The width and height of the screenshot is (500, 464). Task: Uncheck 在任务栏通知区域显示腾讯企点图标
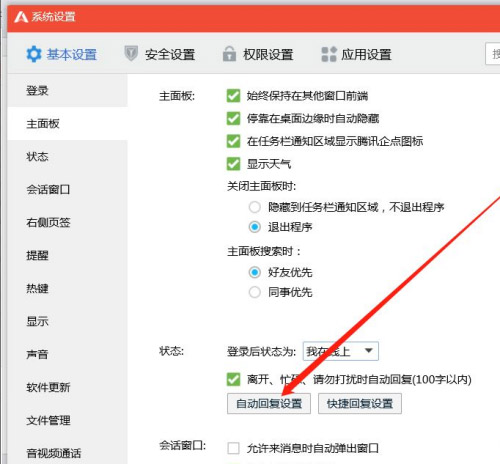click(x=233, y=141)
